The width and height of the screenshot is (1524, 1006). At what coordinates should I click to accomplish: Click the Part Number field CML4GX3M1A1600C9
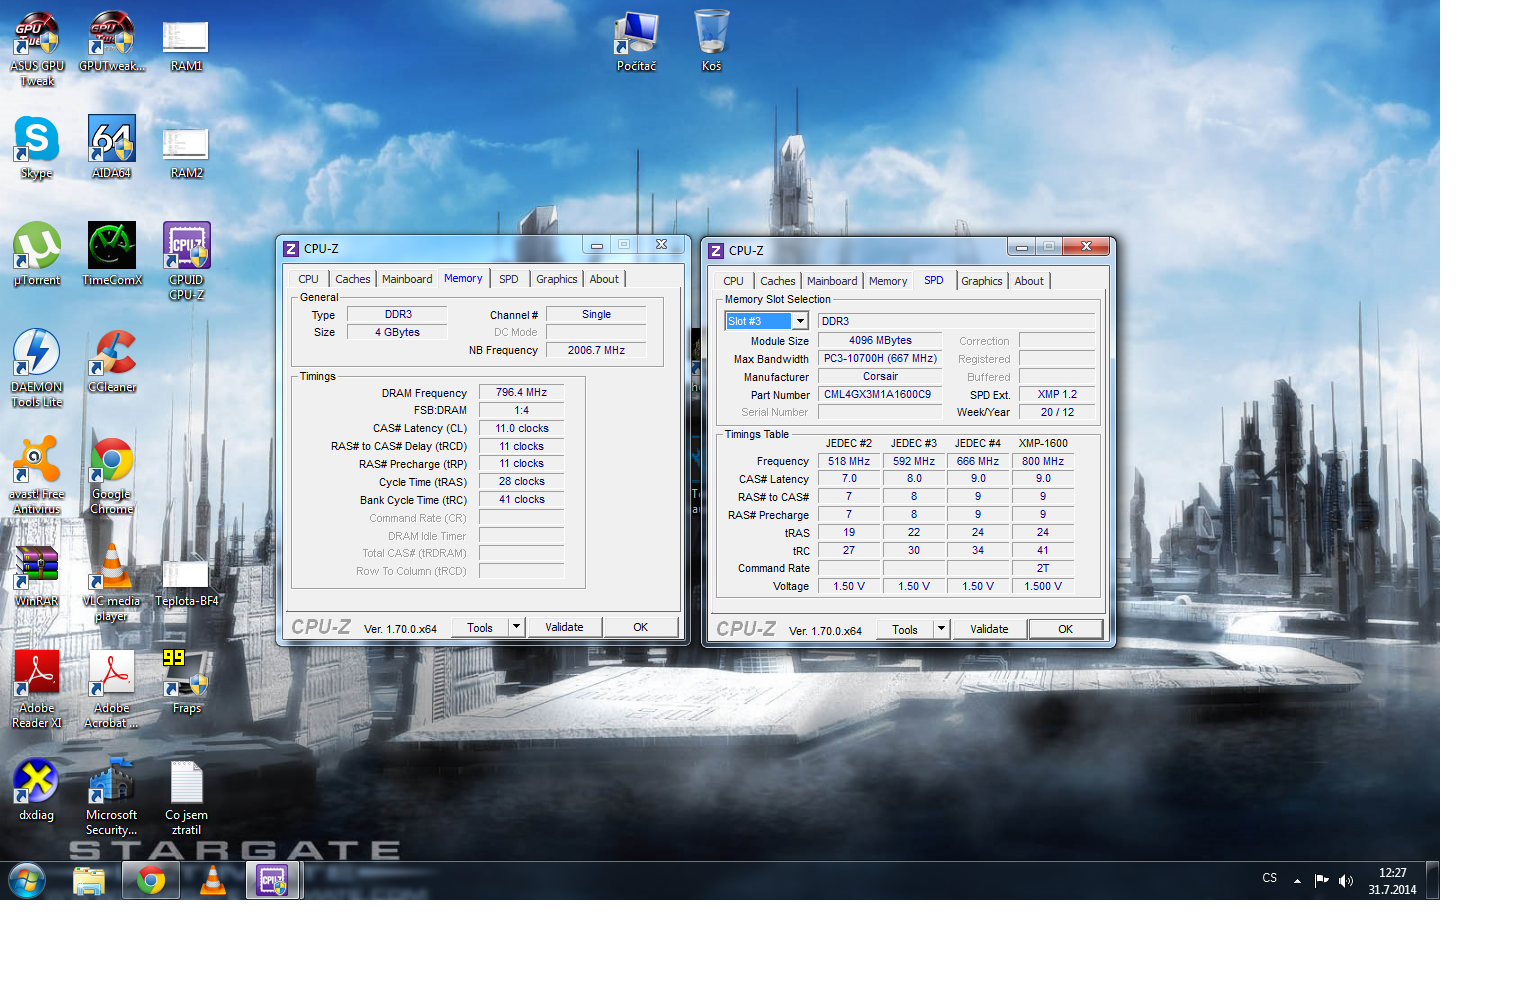(x=879, y=395)
